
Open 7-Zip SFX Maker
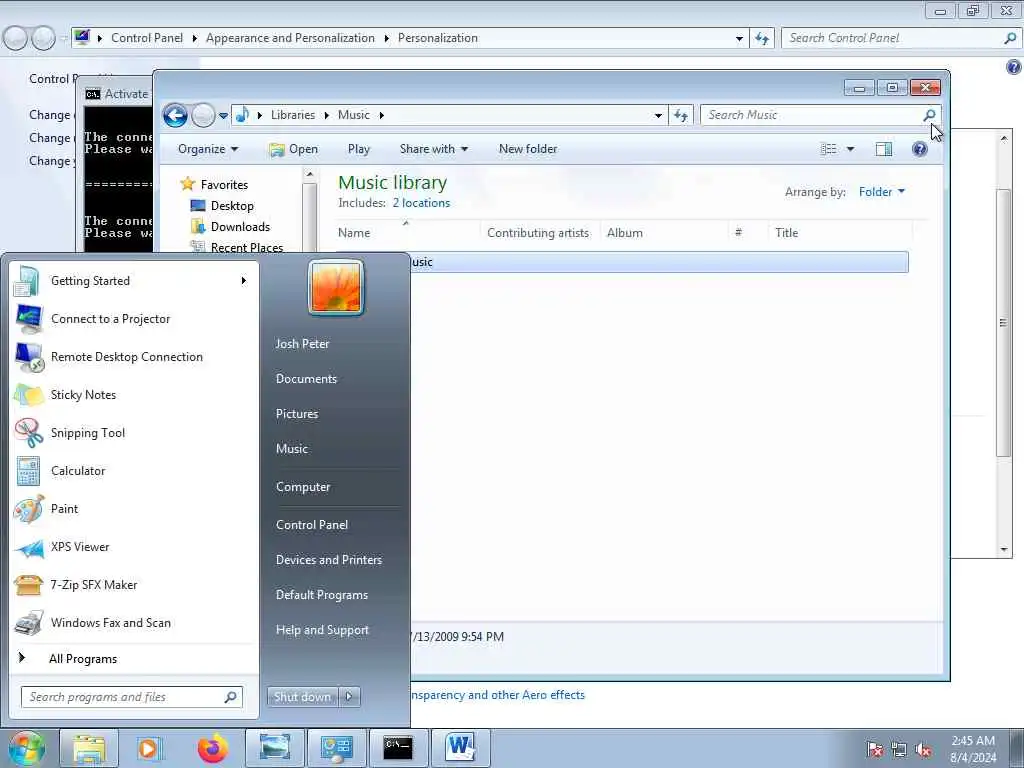[x=134, y=584]
